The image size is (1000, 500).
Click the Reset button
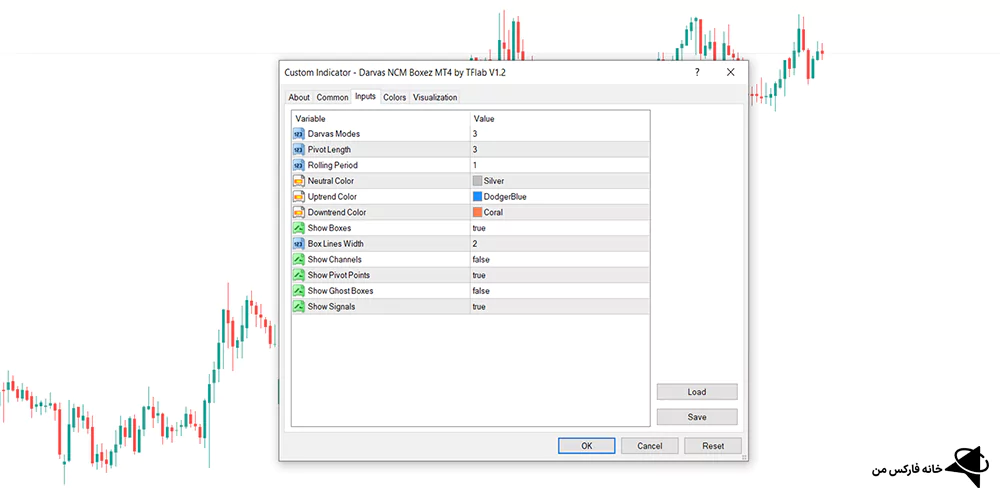pyautogui.click(x=713, y=446)
